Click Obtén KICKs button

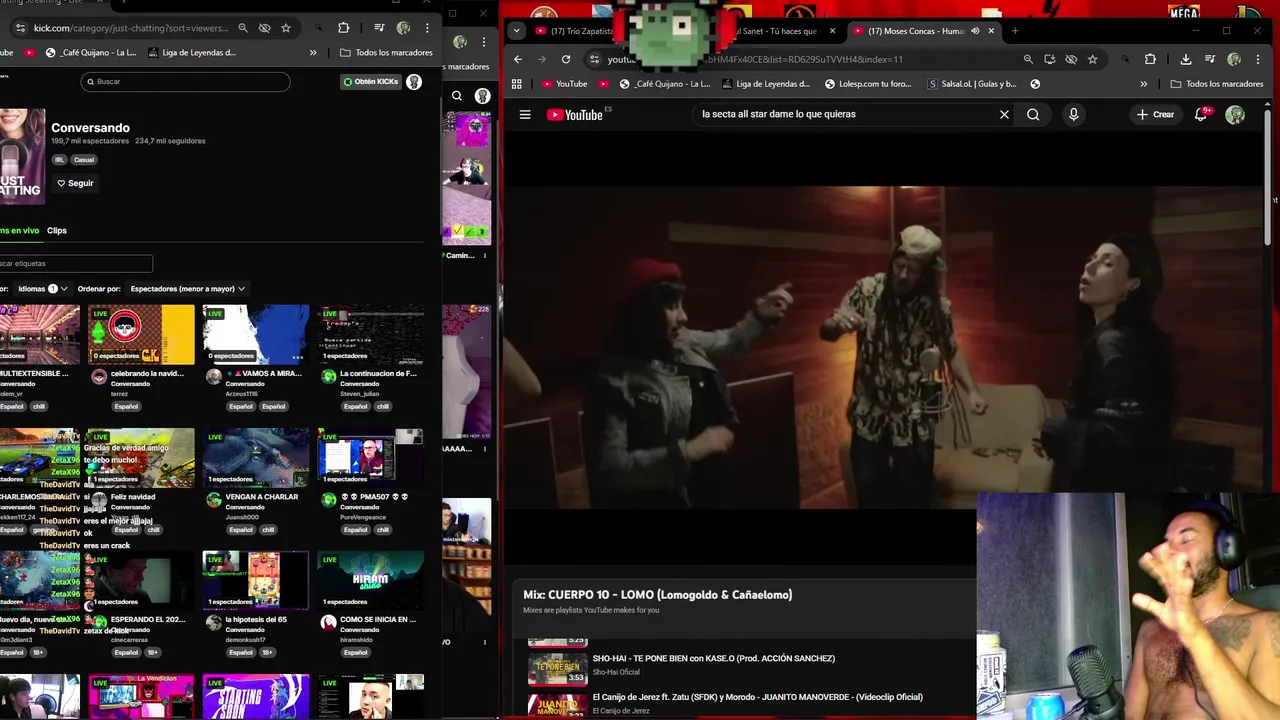370,82
